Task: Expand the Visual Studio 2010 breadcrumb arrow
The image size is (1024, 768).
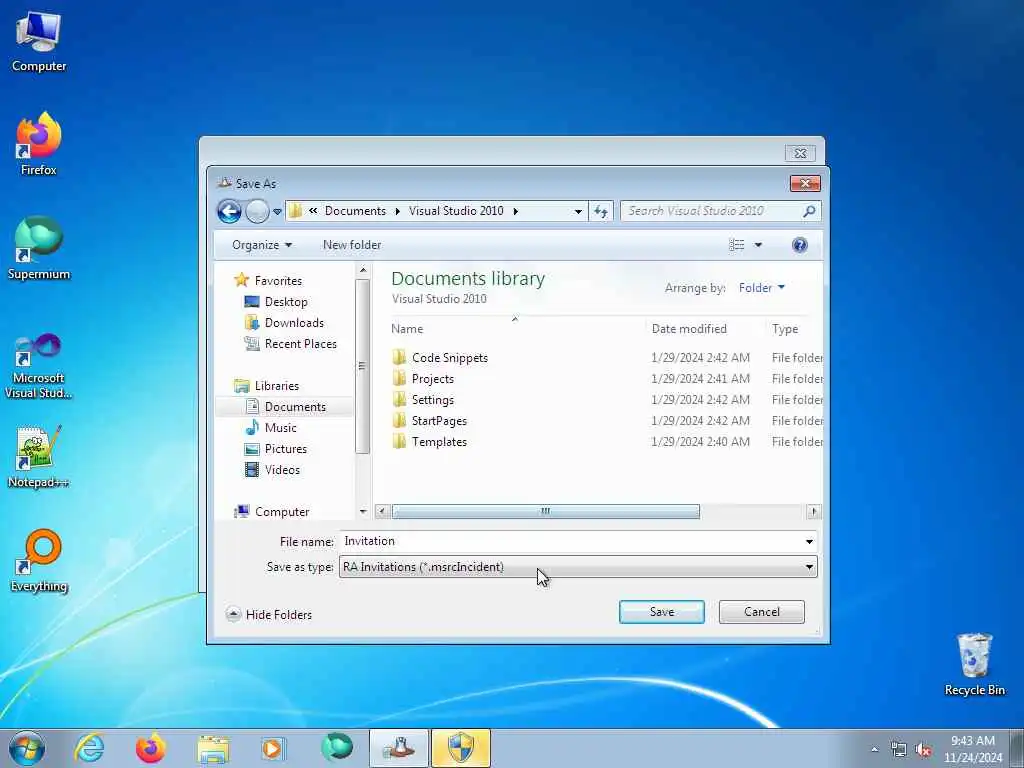Action: pyautogui.click(x=515, y=211)
